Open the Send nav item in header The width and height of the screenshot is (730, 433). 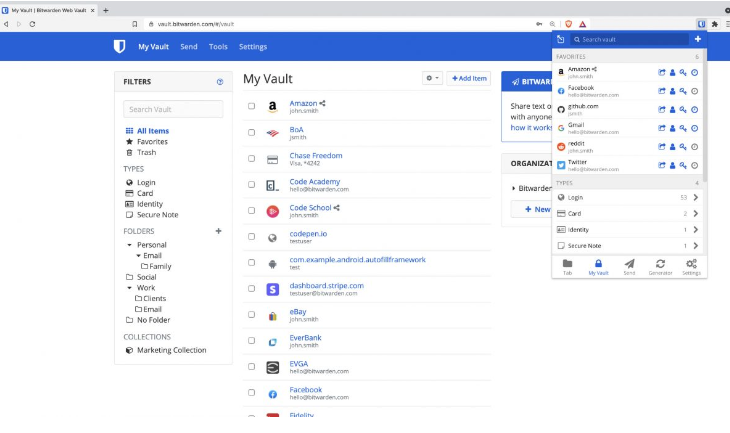pos(189,47)
